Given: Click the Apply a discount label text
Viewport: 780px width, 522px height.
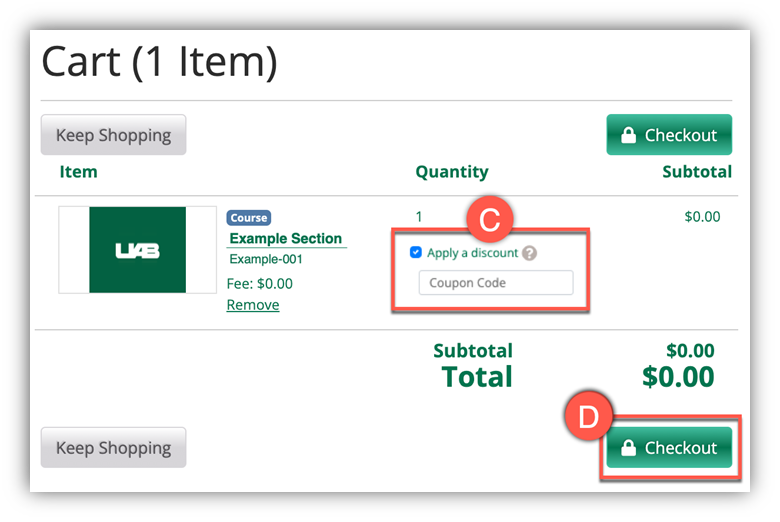Looking at the screenshot, I should (x=472, y=253).
